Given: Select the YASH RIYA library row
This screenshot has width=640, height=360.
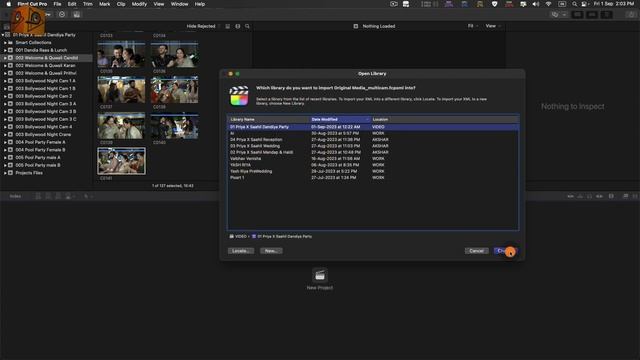Looking at the screenshot, I should 373,165.
